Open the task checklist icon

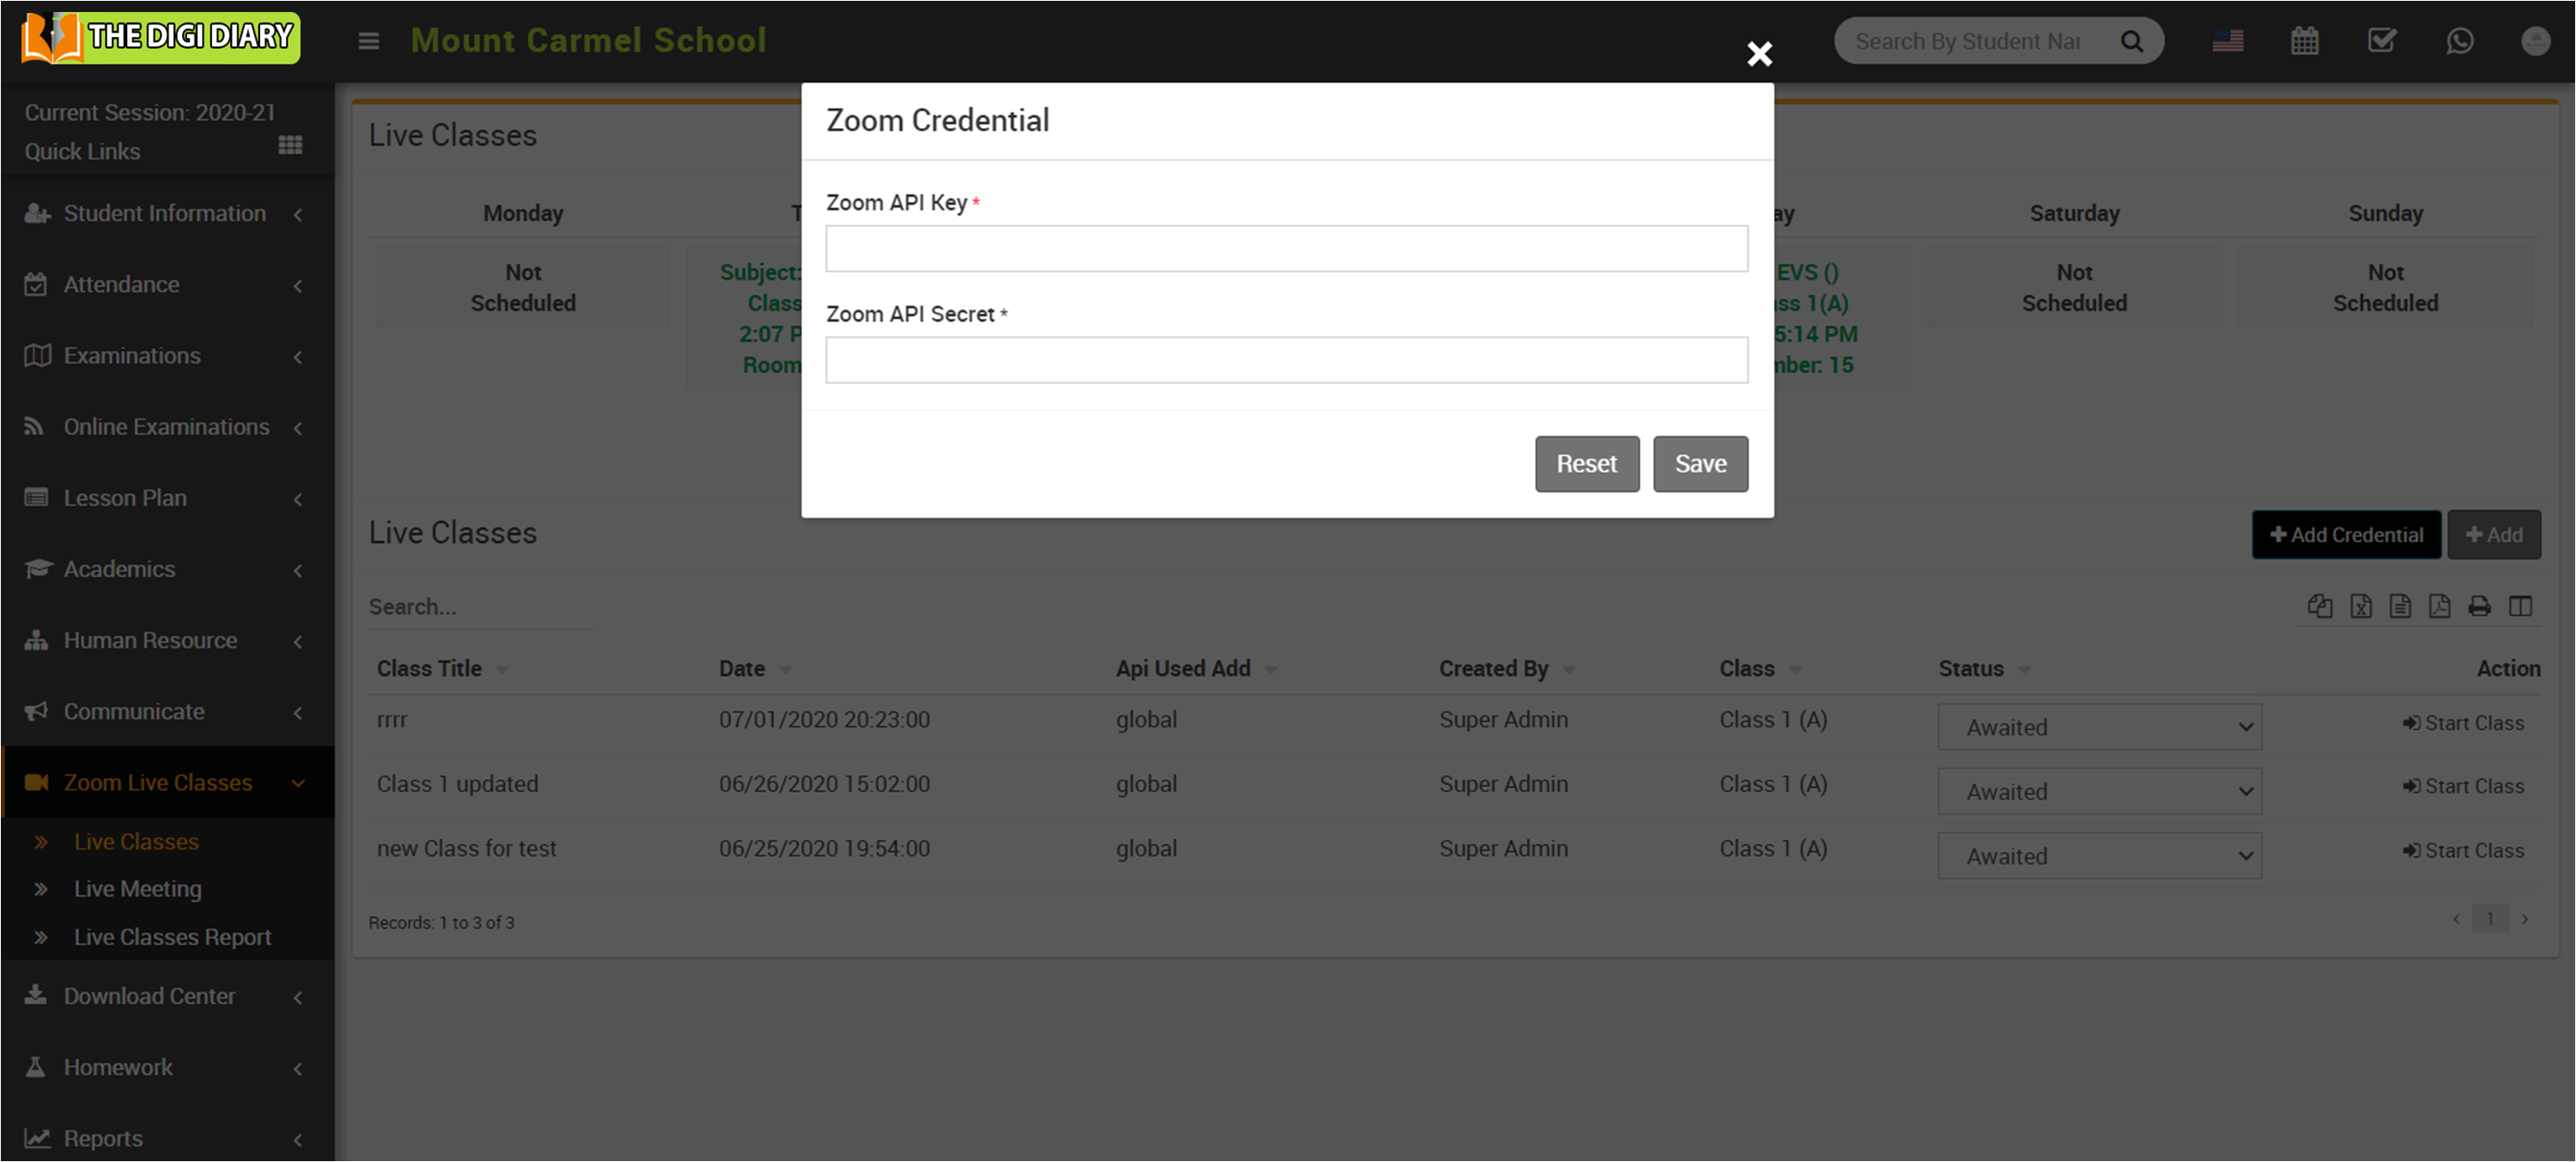(2381, 41)
